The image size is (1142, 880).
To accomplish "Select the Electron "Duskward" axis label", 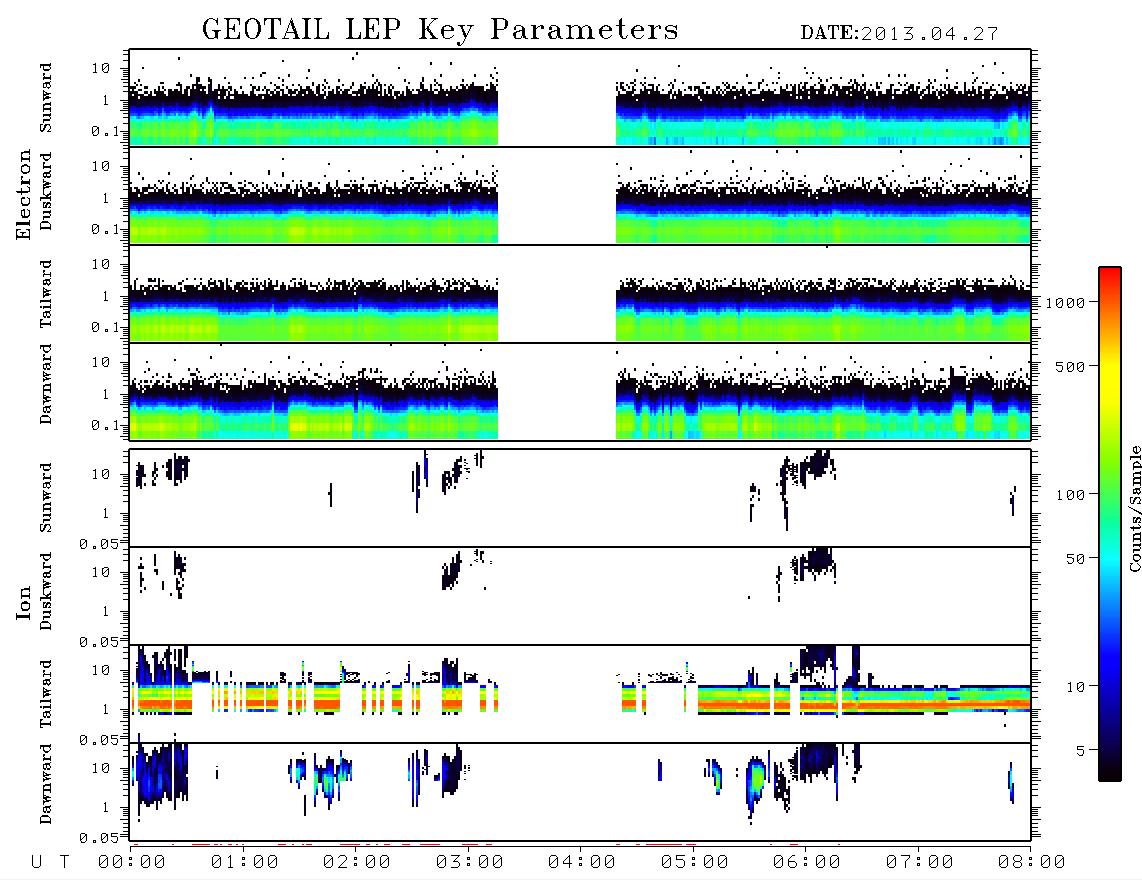I will 46,192.
